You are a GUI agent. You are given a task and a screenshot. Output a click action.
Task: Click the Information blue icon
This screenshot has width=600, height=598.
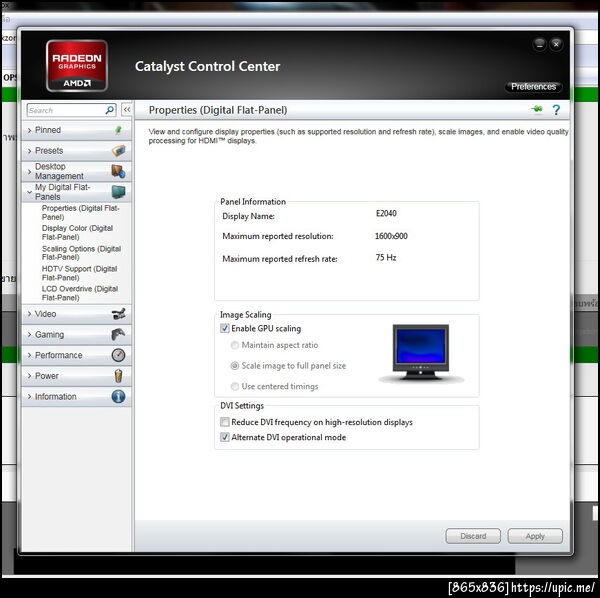pyautogui.click(x=118, y=396)
